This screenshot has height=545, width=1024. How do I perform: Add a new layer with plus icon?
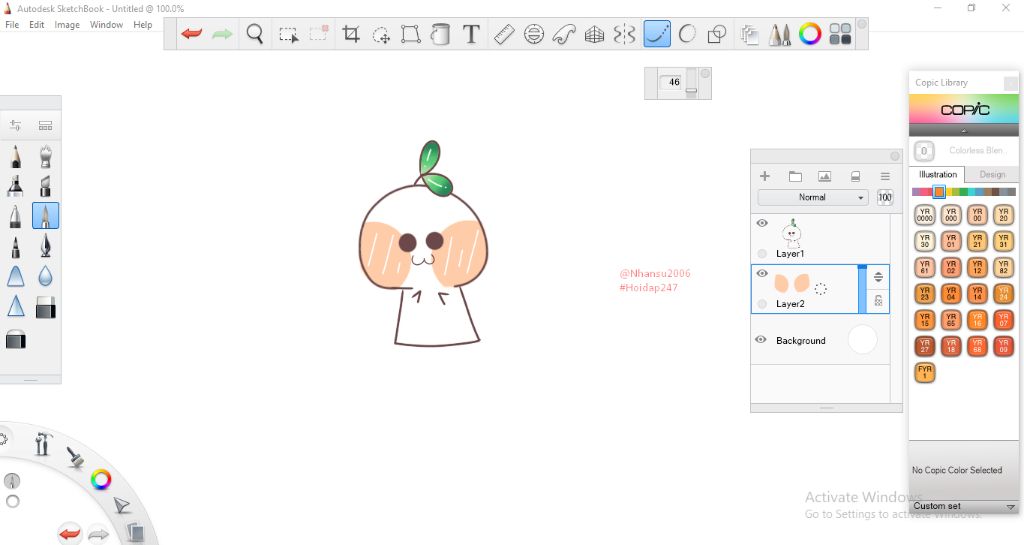point(765,176)
